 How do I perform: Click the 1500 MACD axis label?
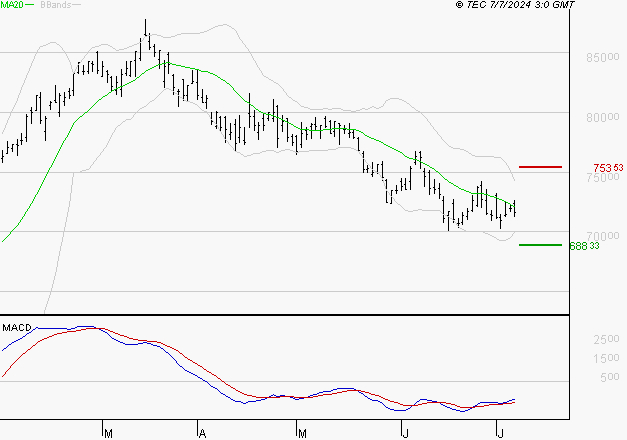click(607, 358)
